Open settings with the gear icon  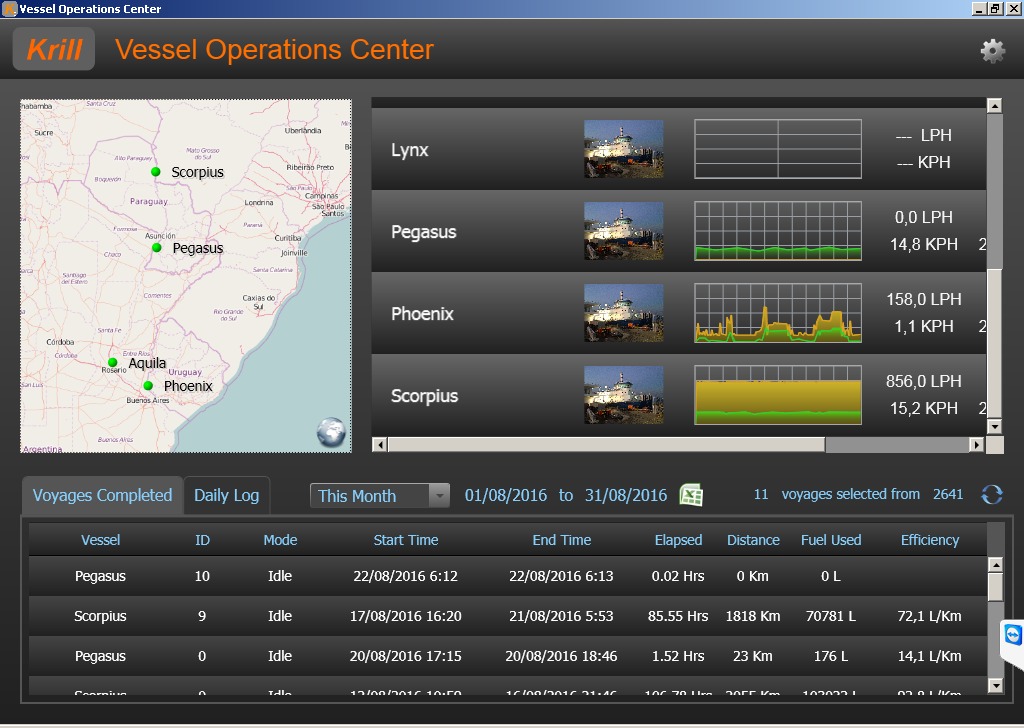coord(992,51)
